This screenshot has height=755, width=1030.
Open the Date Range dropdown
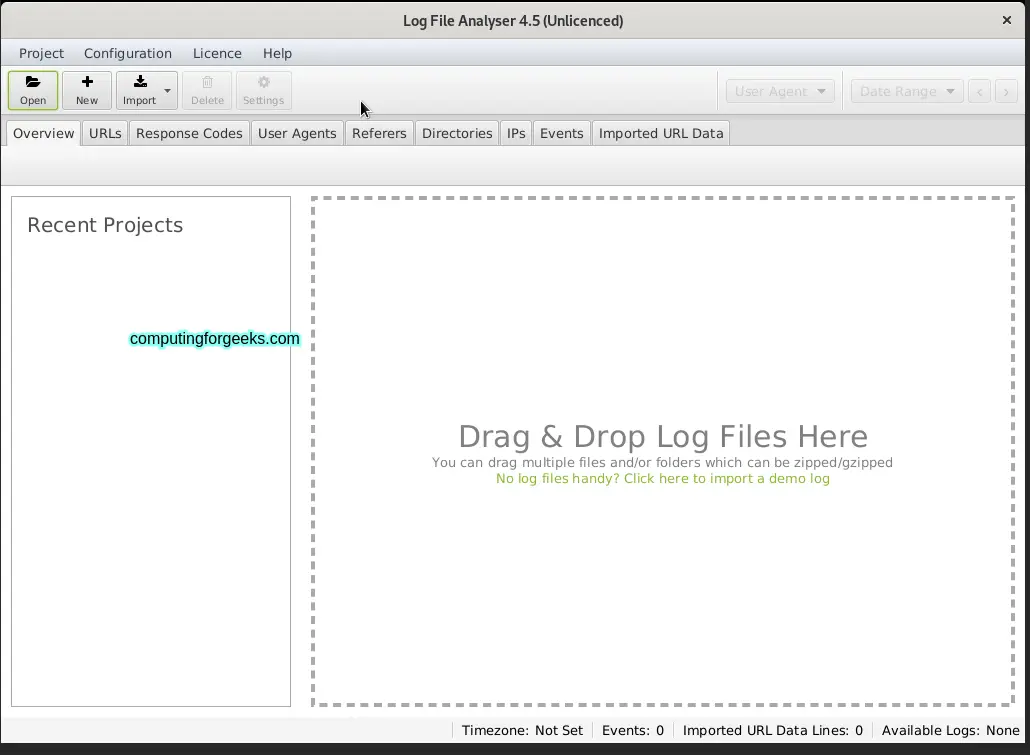tap(907, 91)
